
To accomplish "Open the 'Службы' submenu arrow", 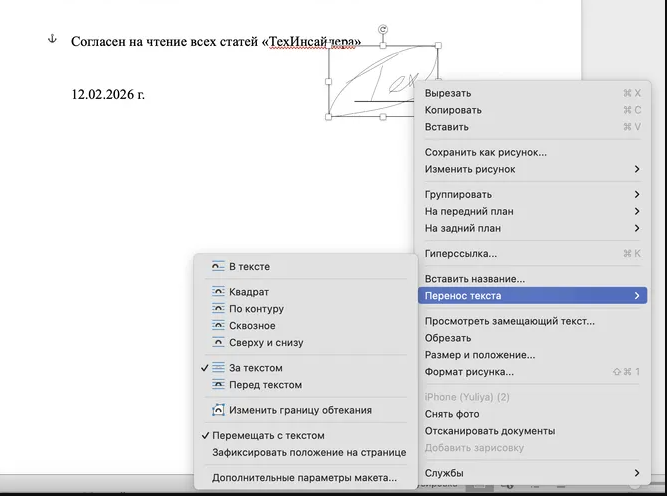I will pyautogui.click(x=637, y=473).
